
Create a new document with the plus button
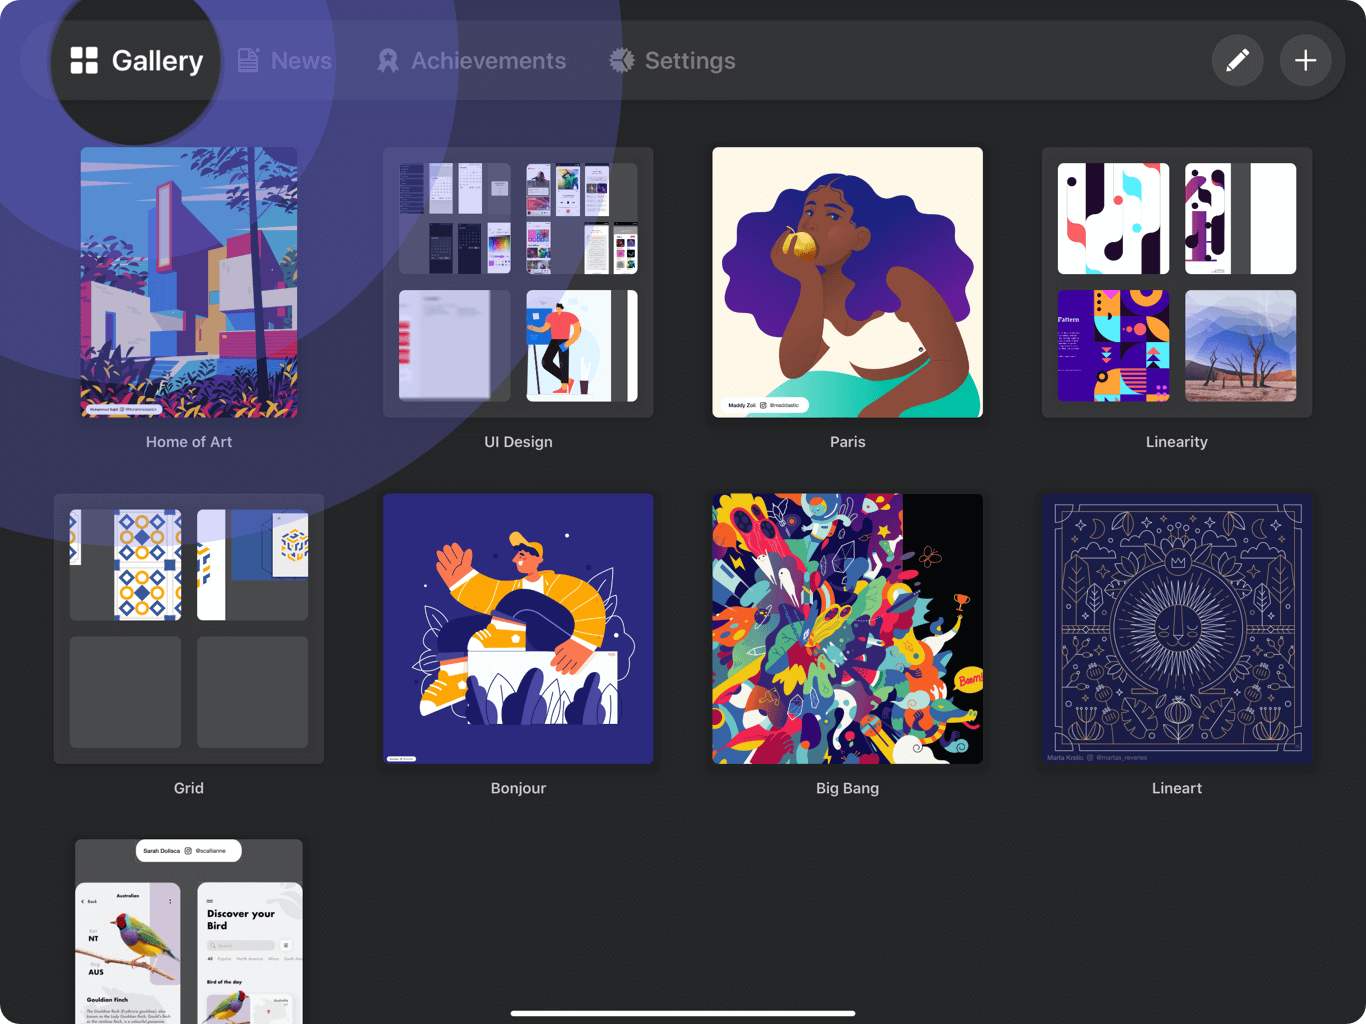1305,61
